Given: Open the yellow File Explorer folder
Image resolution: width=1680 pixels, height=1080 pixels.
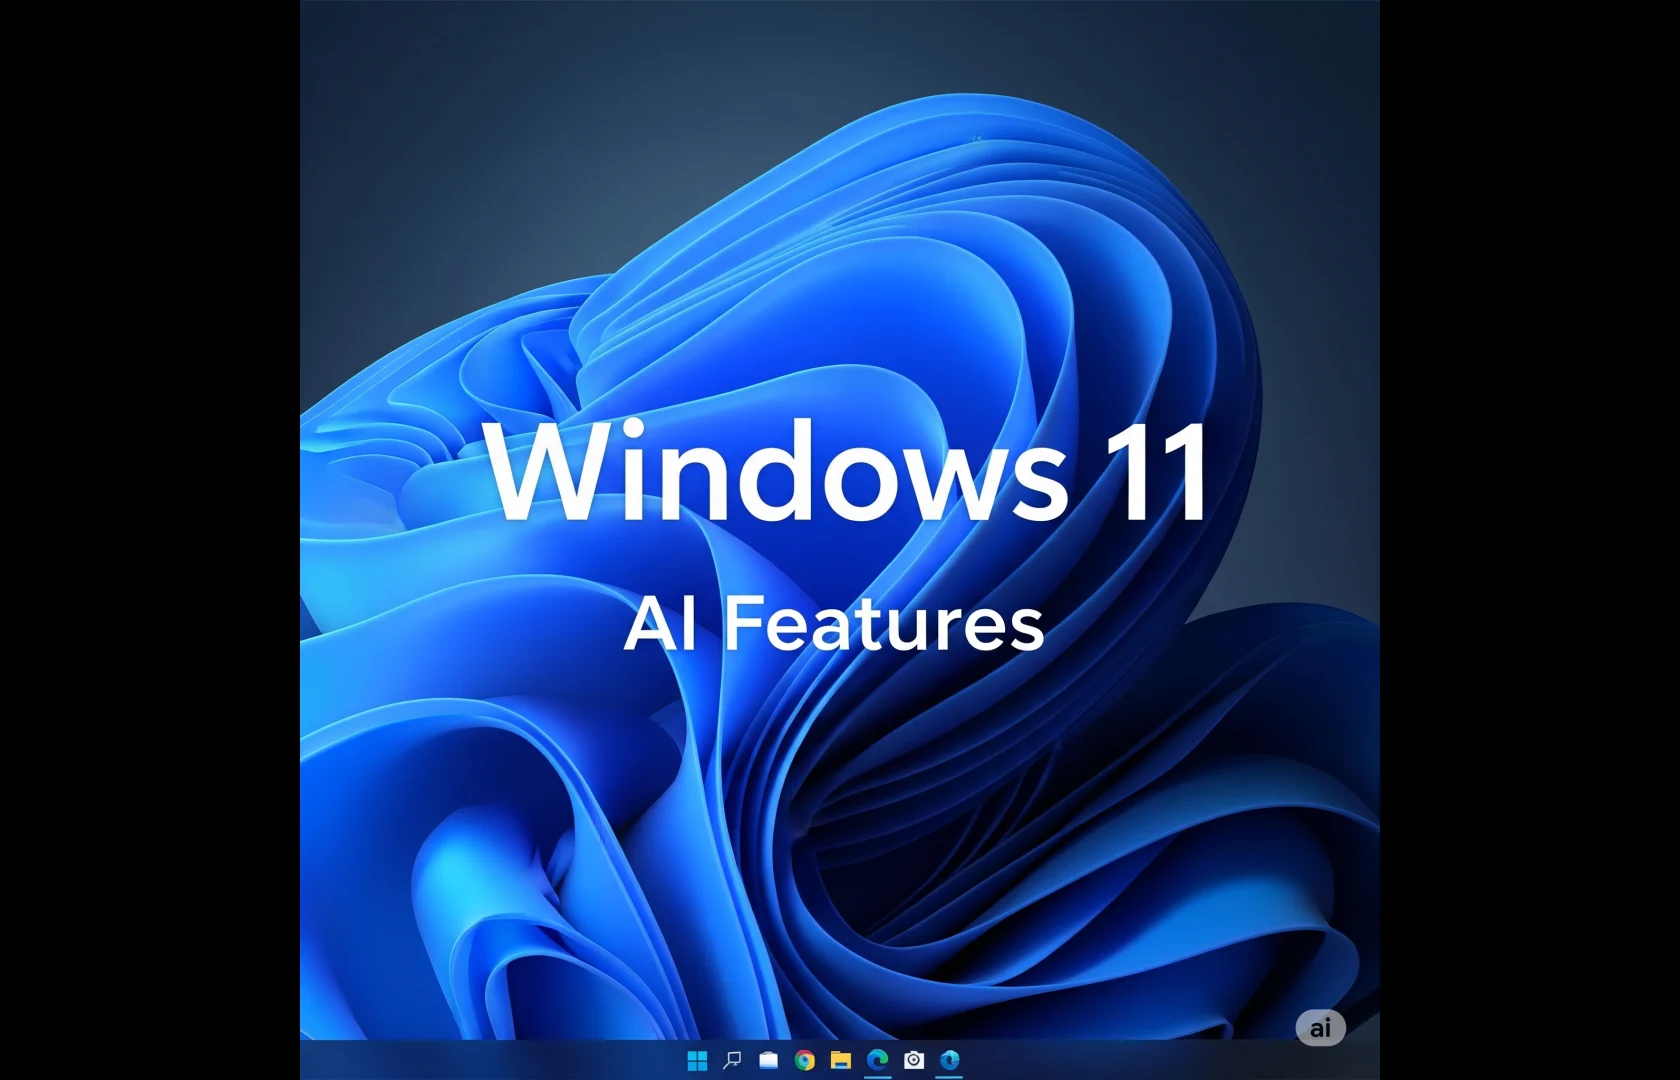Looking at the screenshot, I should click(841, 1060).
